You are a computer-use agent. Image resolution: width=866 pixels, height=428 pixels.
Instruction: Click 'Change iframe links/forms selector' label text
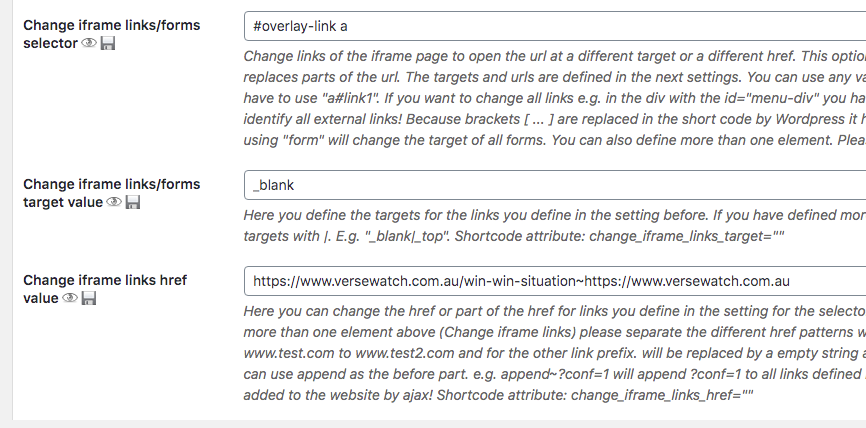(x=112, y=34)
